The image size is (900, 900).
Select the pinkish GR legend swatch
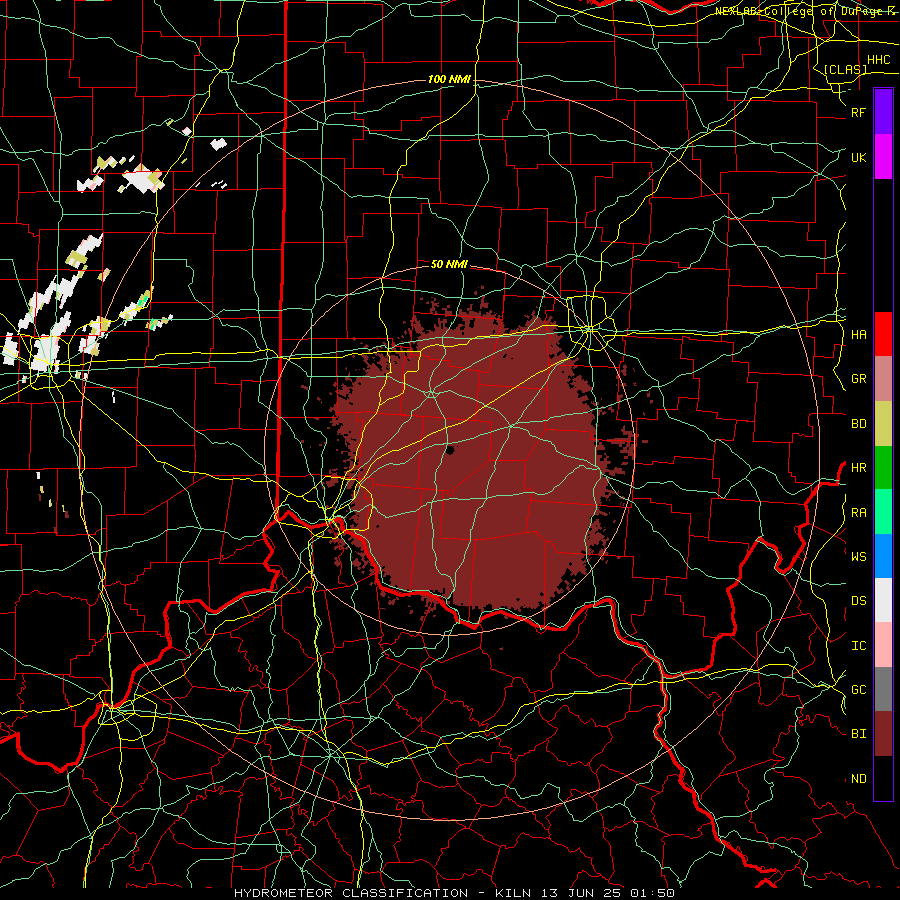point(883,378)
